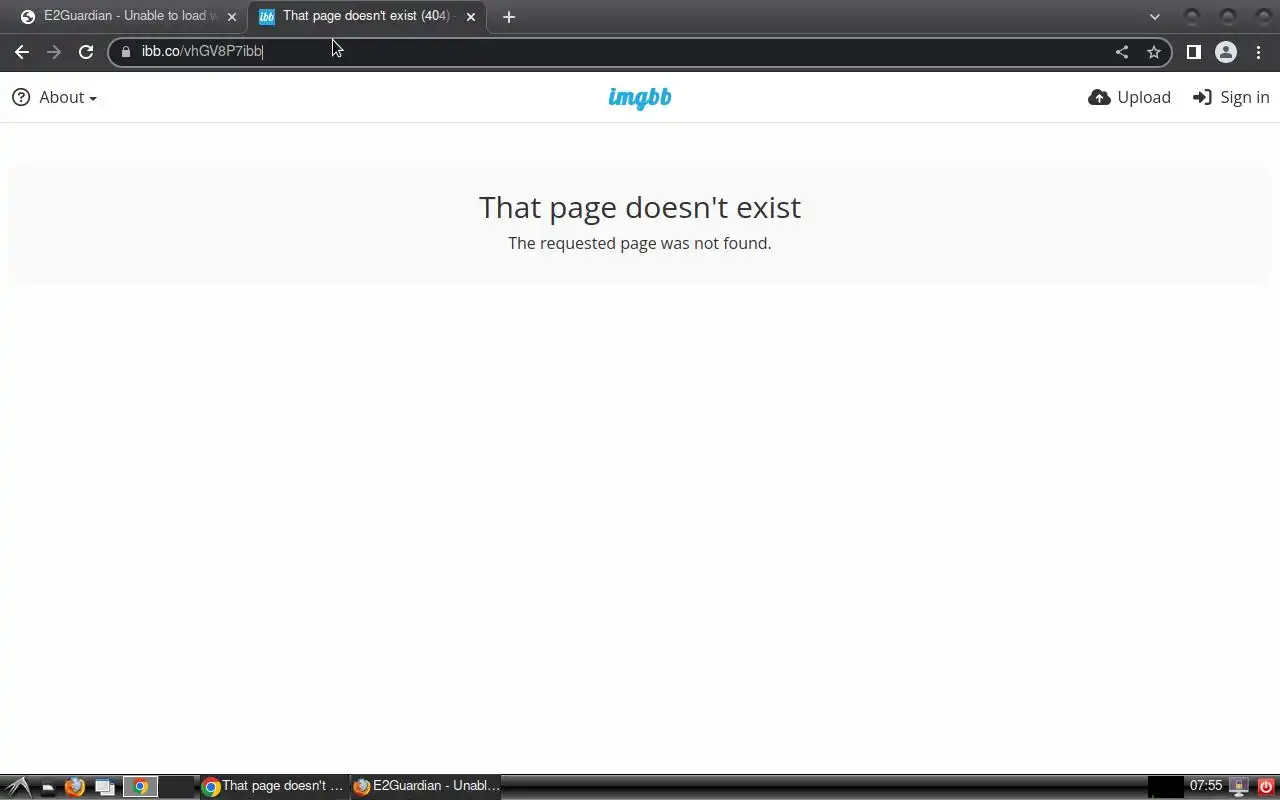Go to imgbb home via the logo

pos(640,97)
